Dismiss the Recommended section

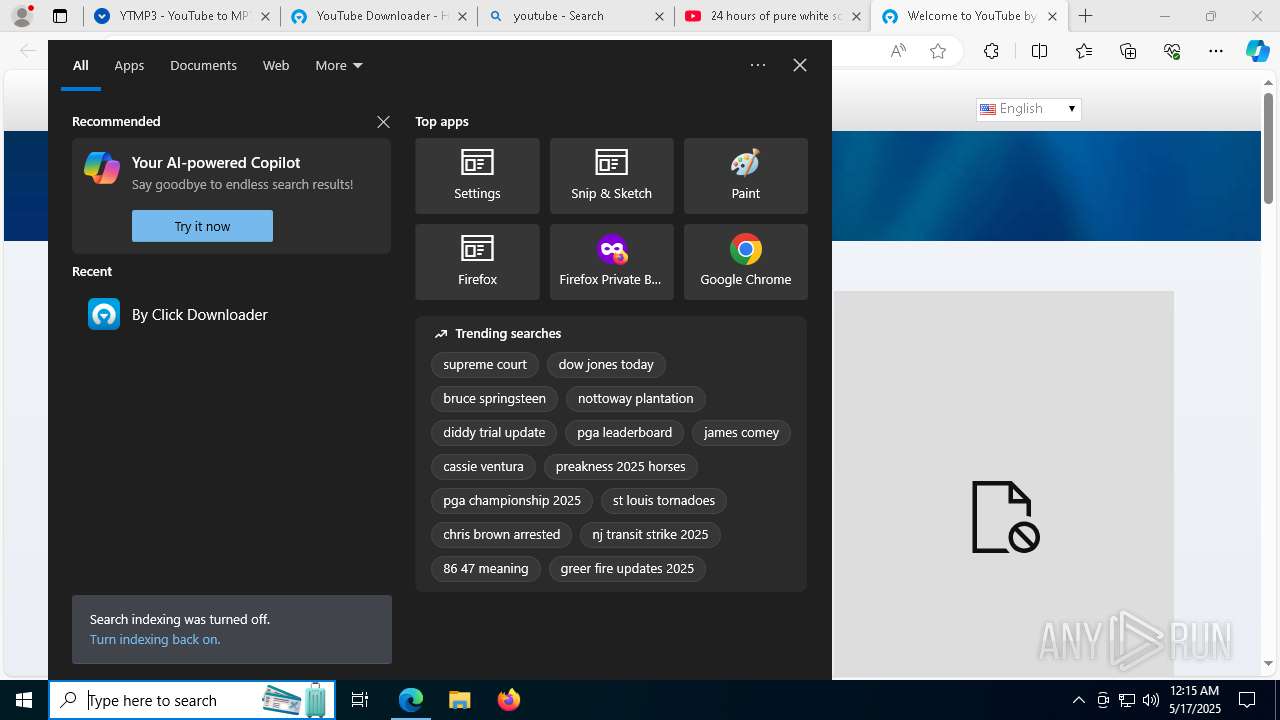383,122
